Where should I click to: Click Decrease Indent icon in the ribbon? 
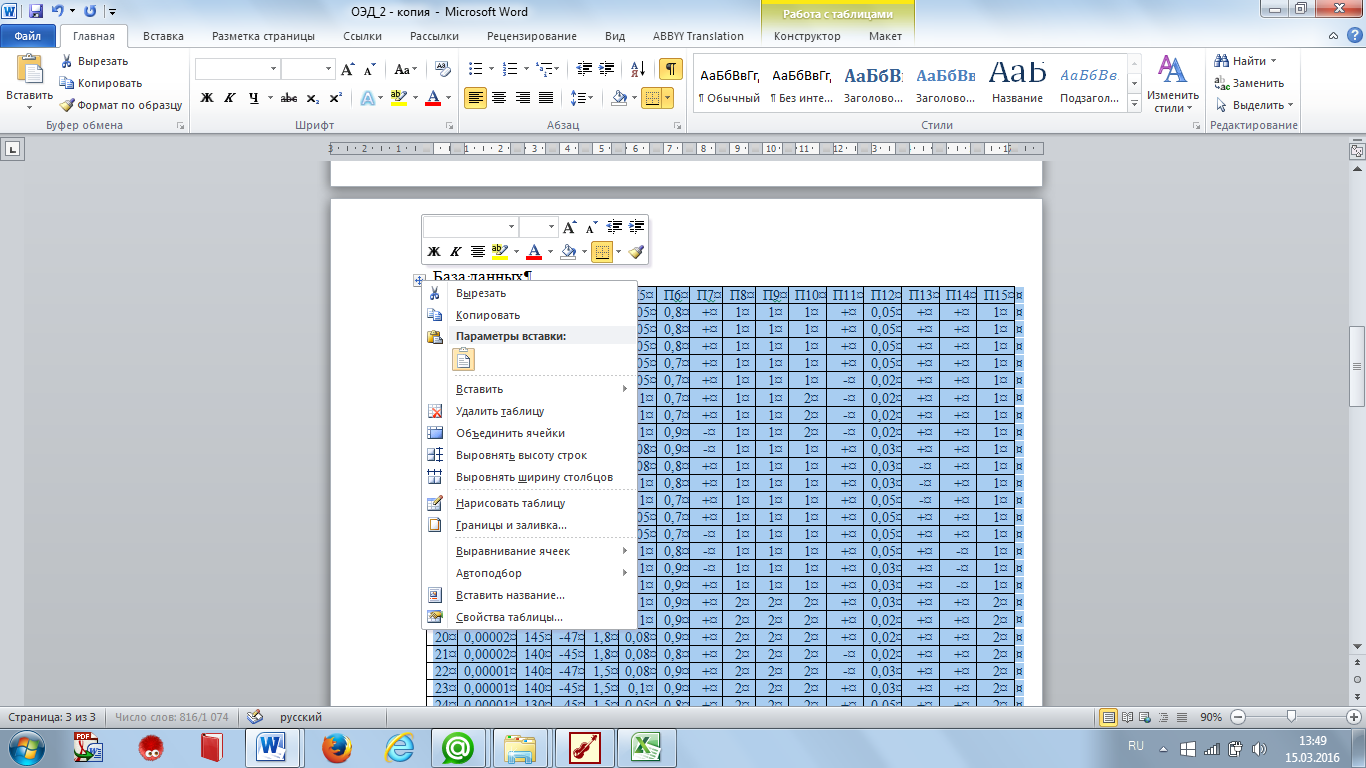[586, 69]
